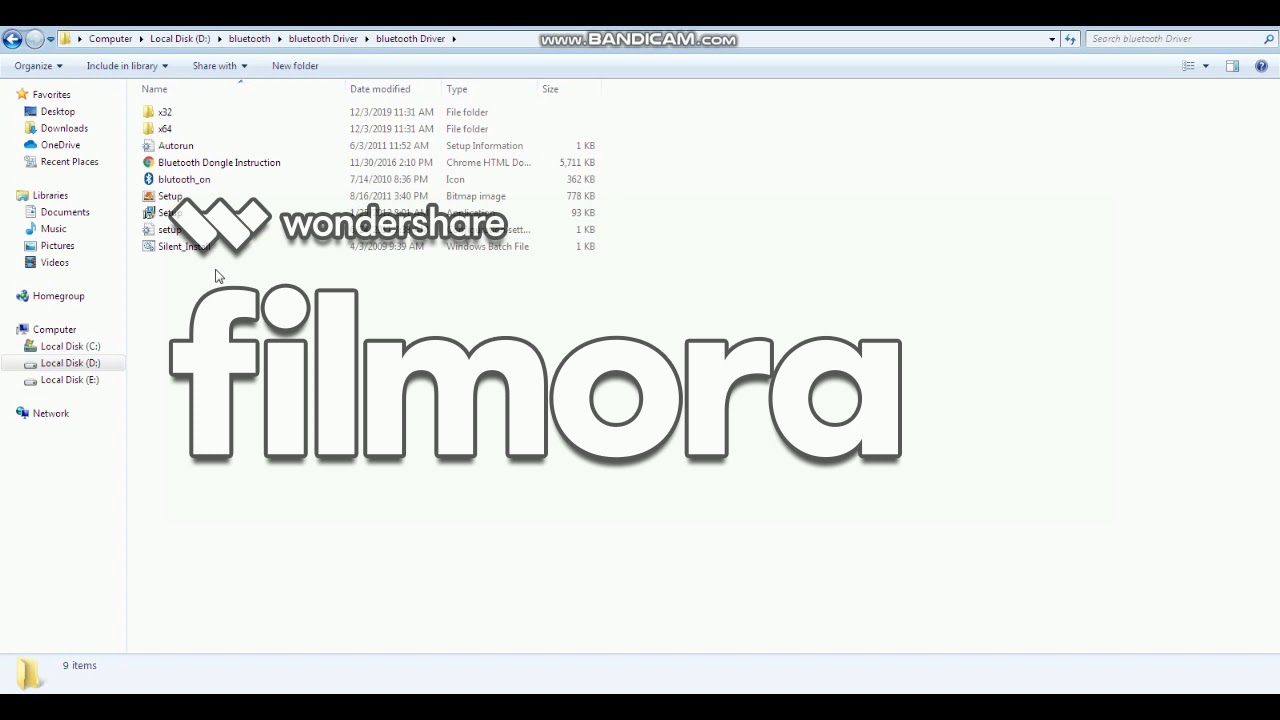This screenshot has height=720, width=1280.
Task: Click the Homegroup icon
Action: coord(22,296)
